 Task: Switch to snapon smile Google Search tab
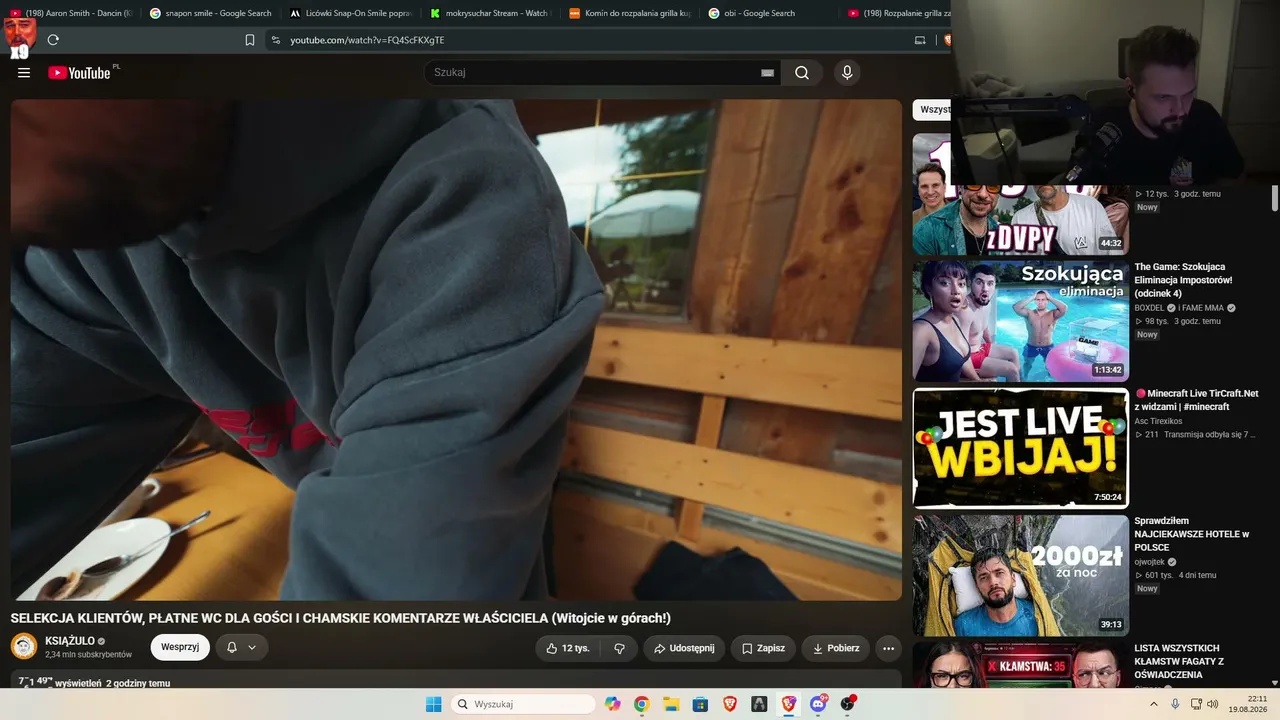pyautogui.click(x=211, y=13)
